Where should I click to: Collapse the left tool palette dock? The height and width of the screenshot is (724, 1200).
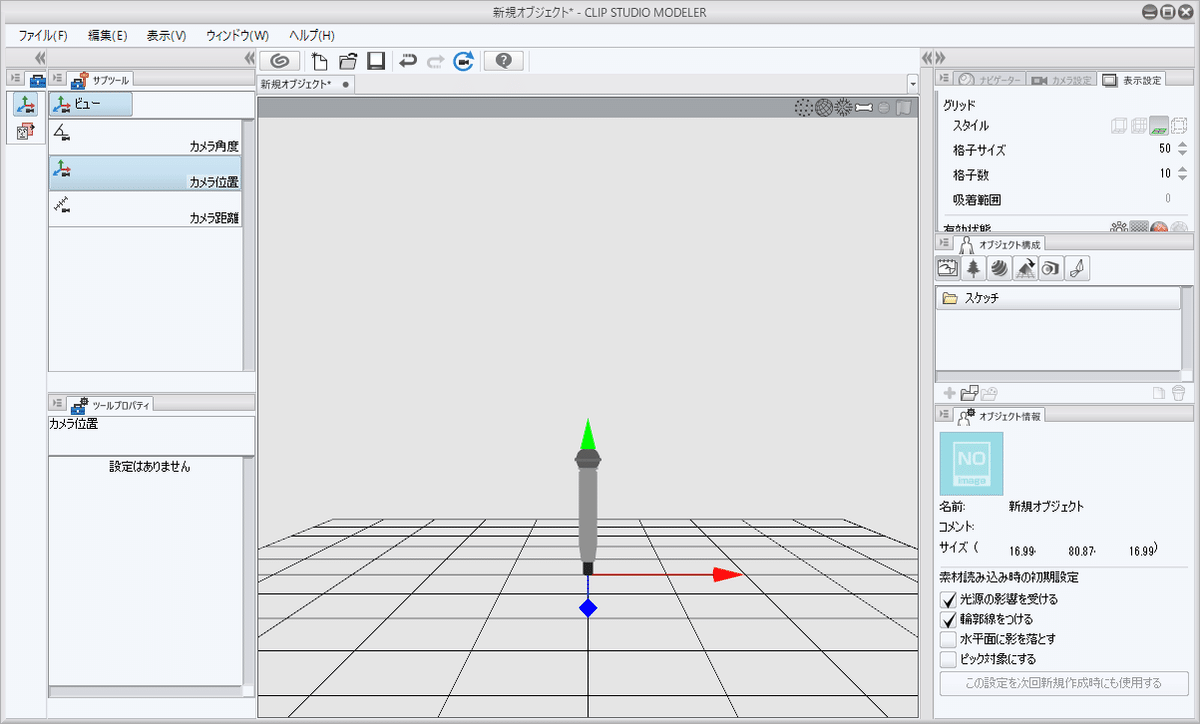click(40, 58)
